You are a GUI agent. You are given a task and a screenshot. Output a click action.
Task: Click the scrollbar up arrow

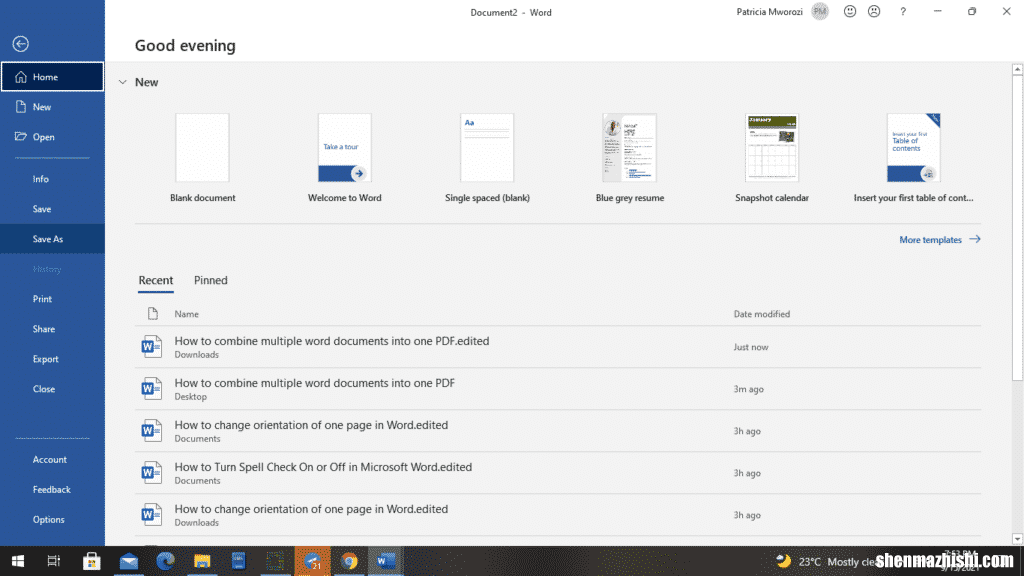[1017, 69]
